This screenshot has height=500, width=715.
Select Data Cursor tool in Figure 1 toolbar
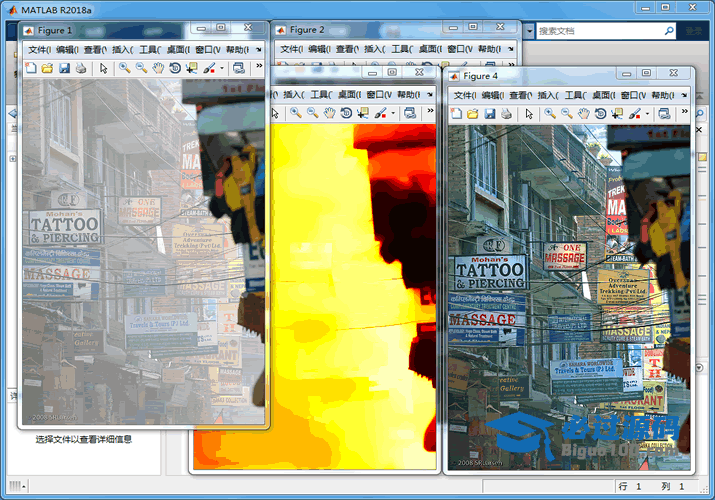click(x=192, y=68)
